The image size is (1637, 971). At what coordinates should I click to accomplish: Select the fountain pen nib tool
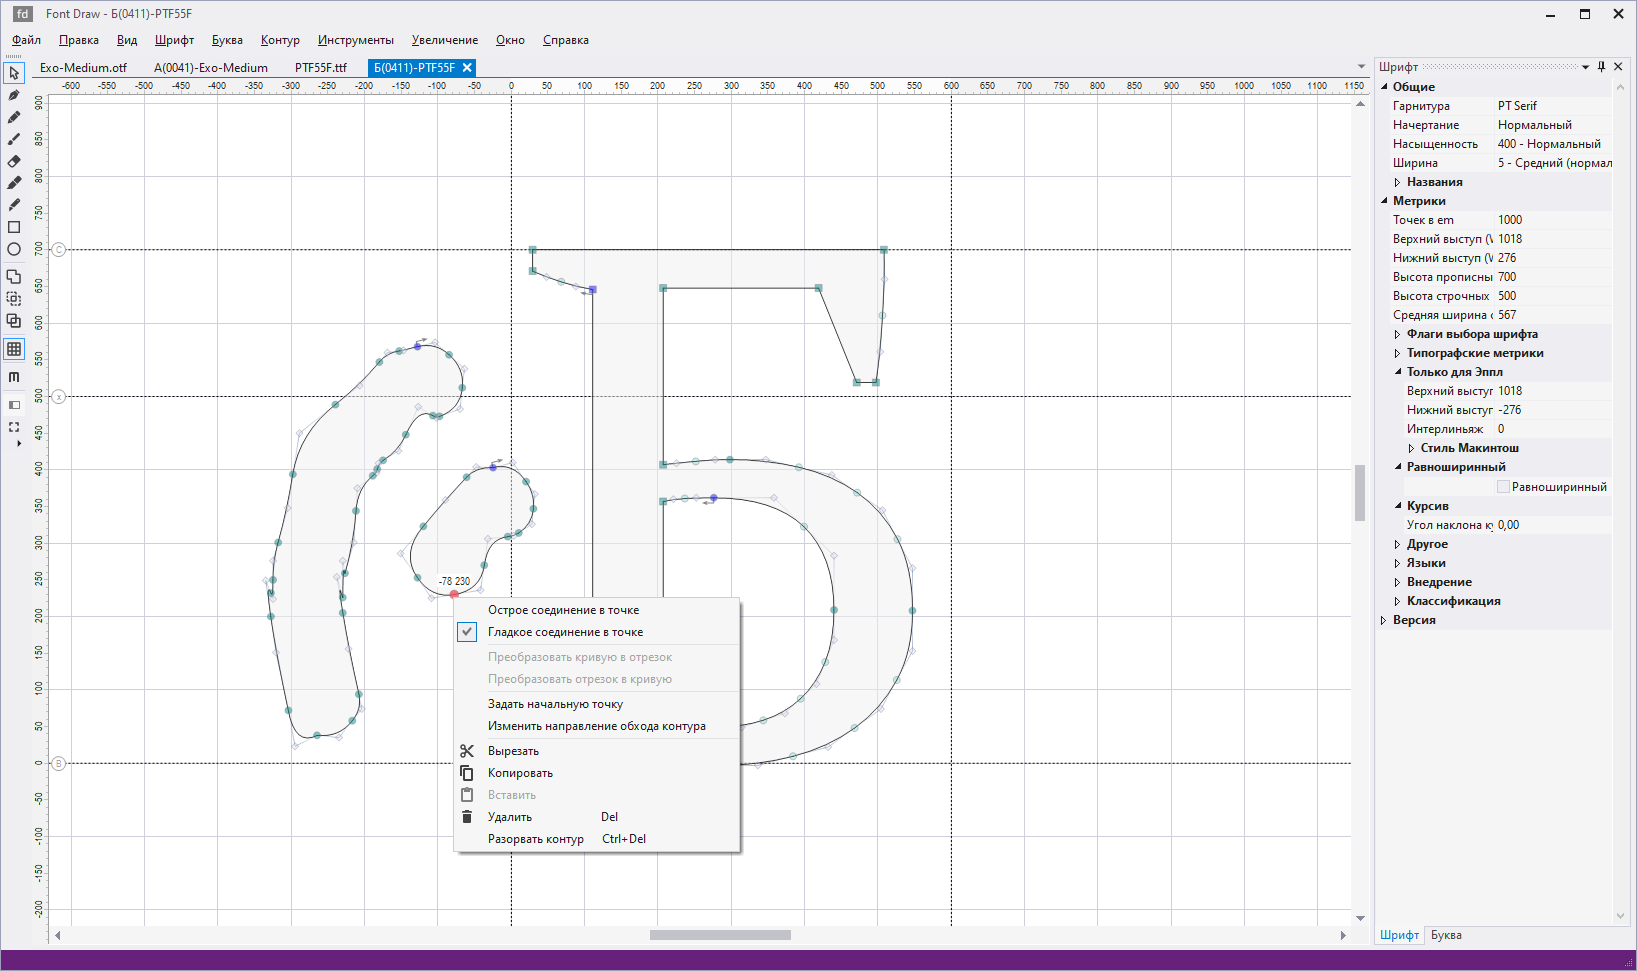click(x=14, y=95)
